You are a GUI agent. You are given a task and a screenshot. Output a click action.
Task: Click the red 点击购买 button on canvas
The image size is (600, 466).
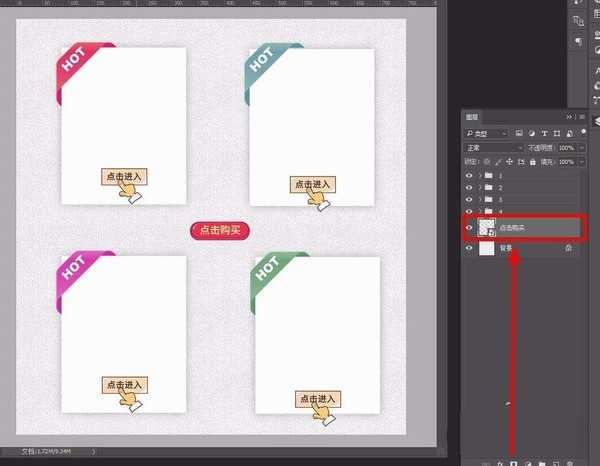point(220,231)
